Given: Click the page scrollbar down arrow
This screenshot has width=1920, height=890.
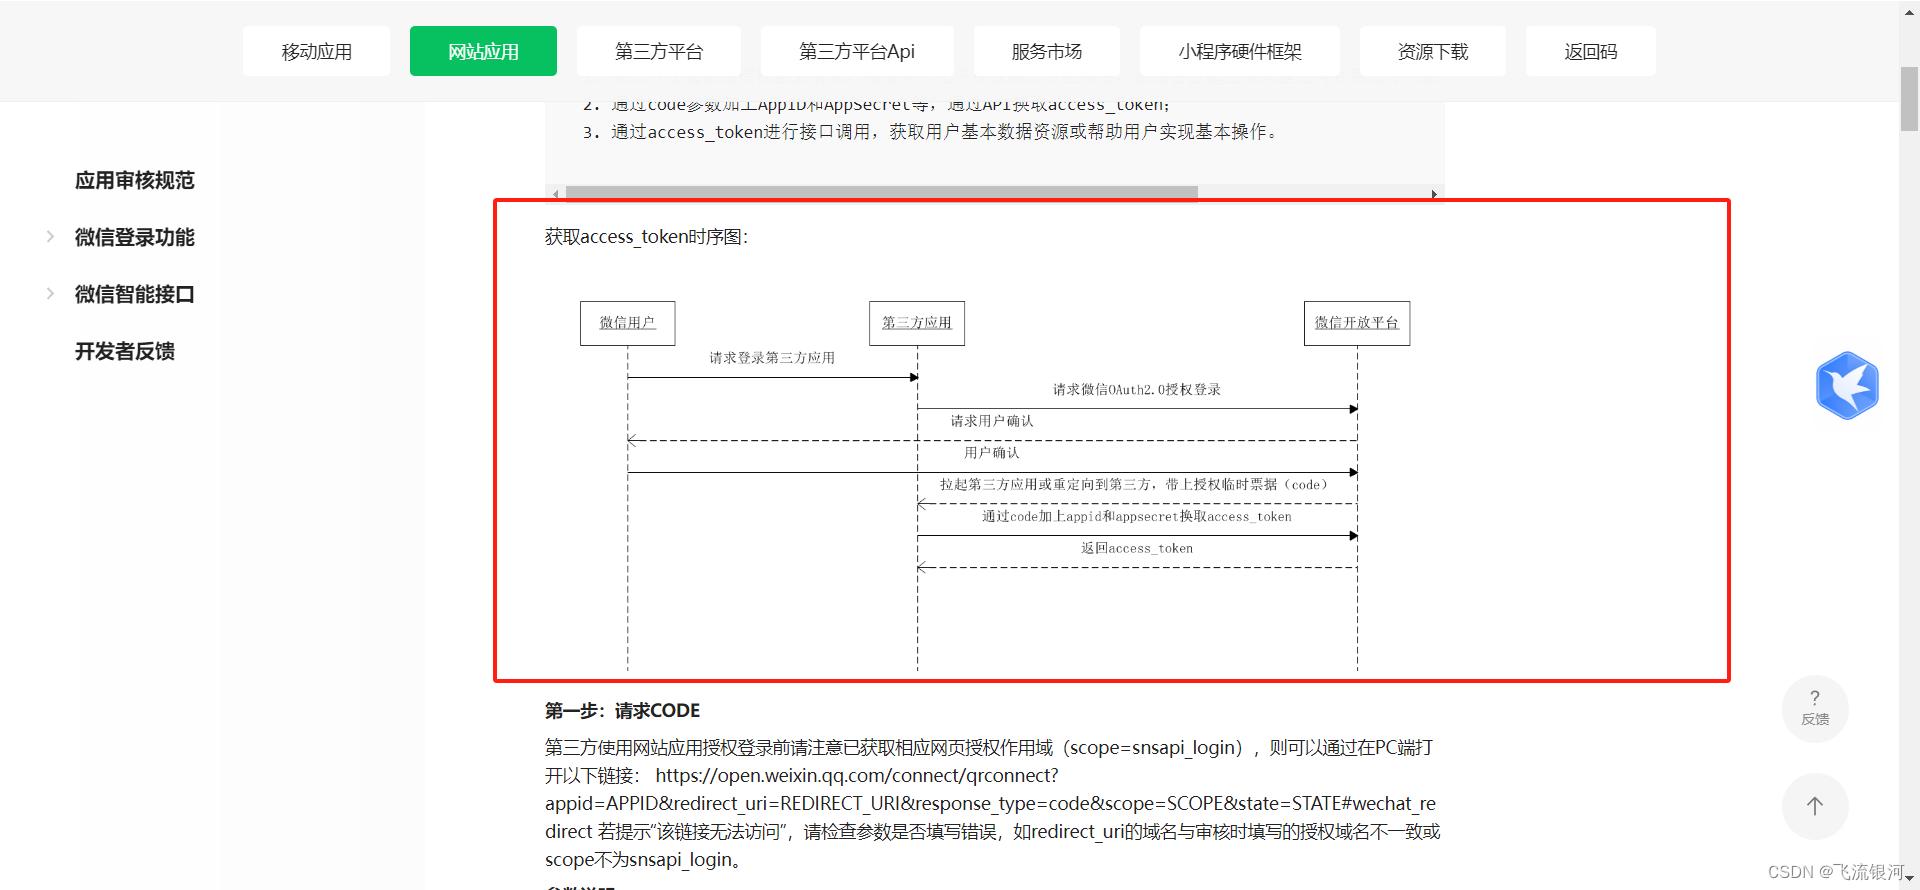Looking at the screenshot, I should coord(1909,879).
